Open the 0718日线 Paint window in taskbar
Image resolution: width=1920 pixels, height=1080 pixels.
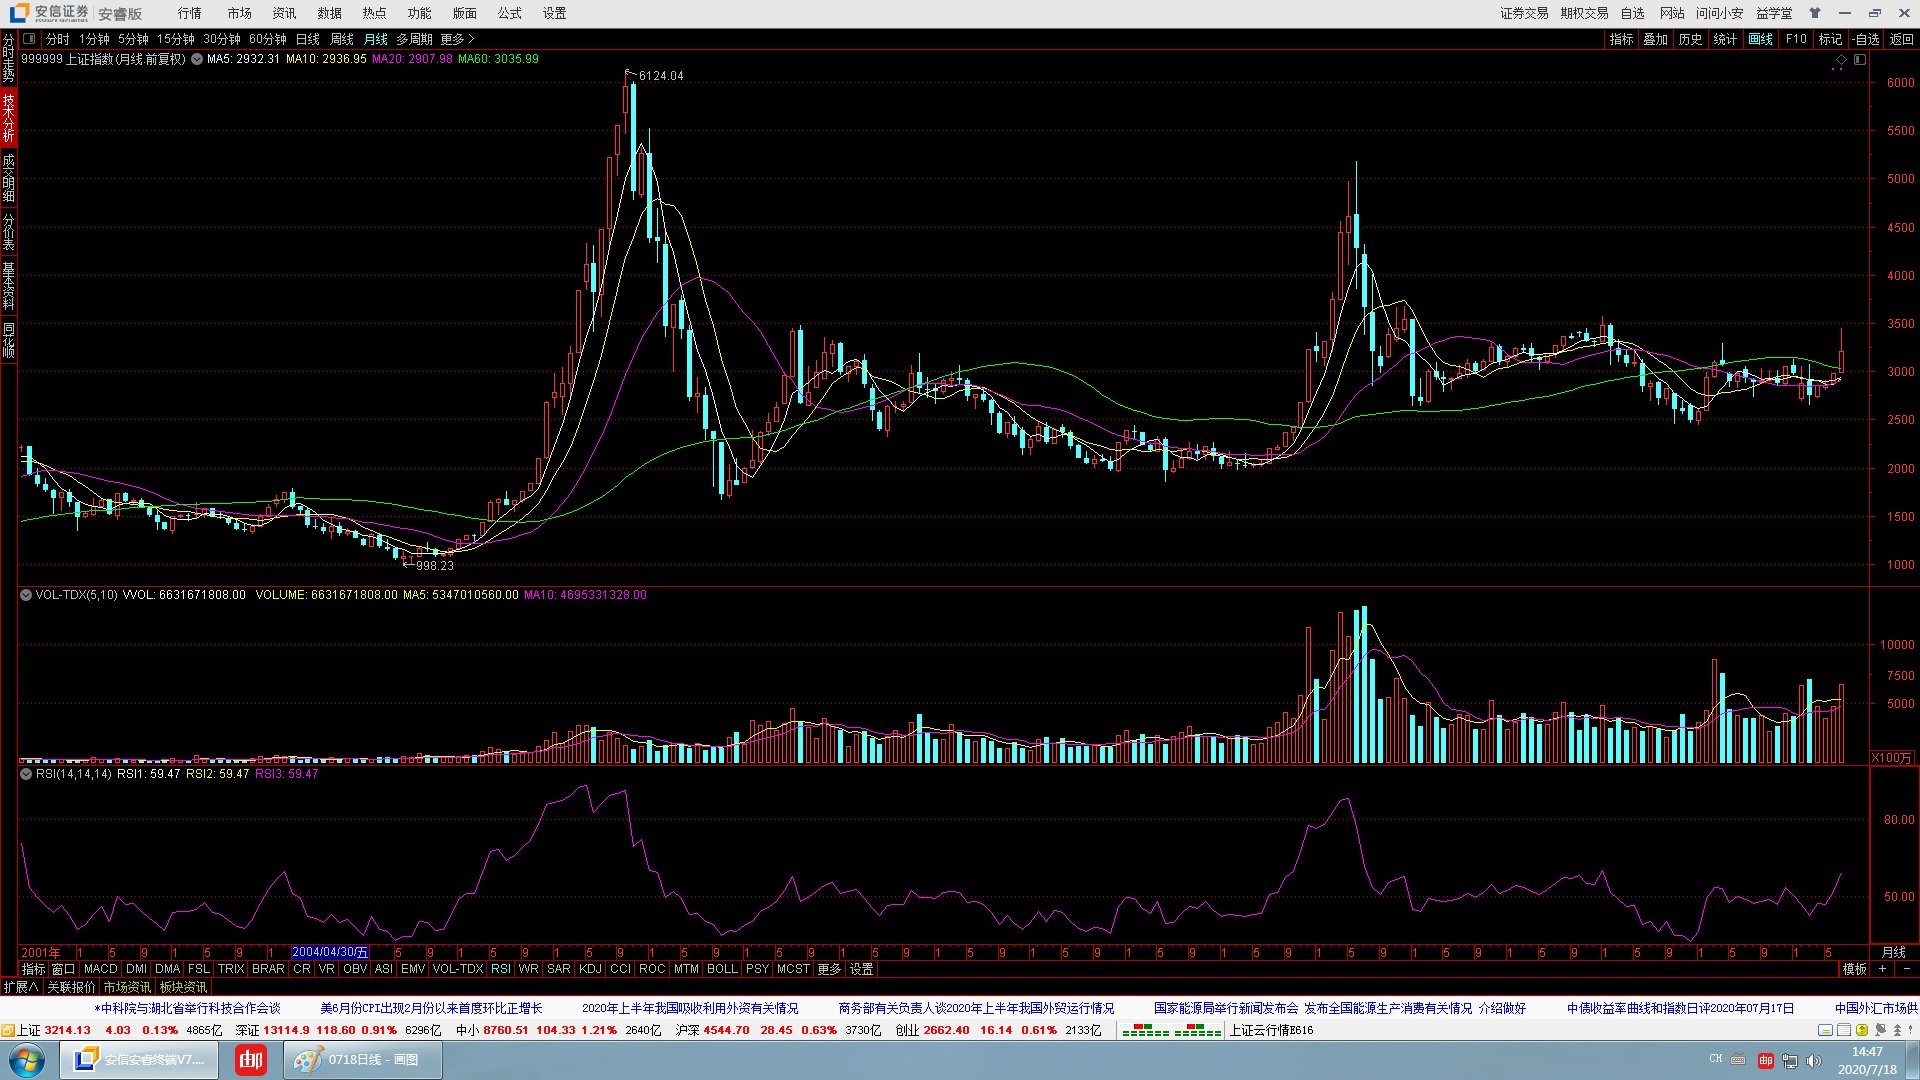[363, 1060]
